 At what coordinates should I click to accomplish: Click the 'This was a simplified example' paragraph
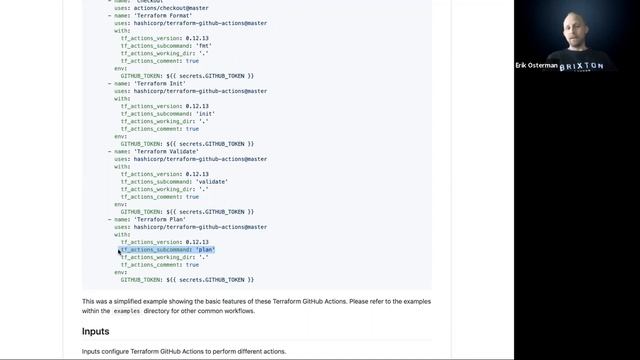coord(256,306)
